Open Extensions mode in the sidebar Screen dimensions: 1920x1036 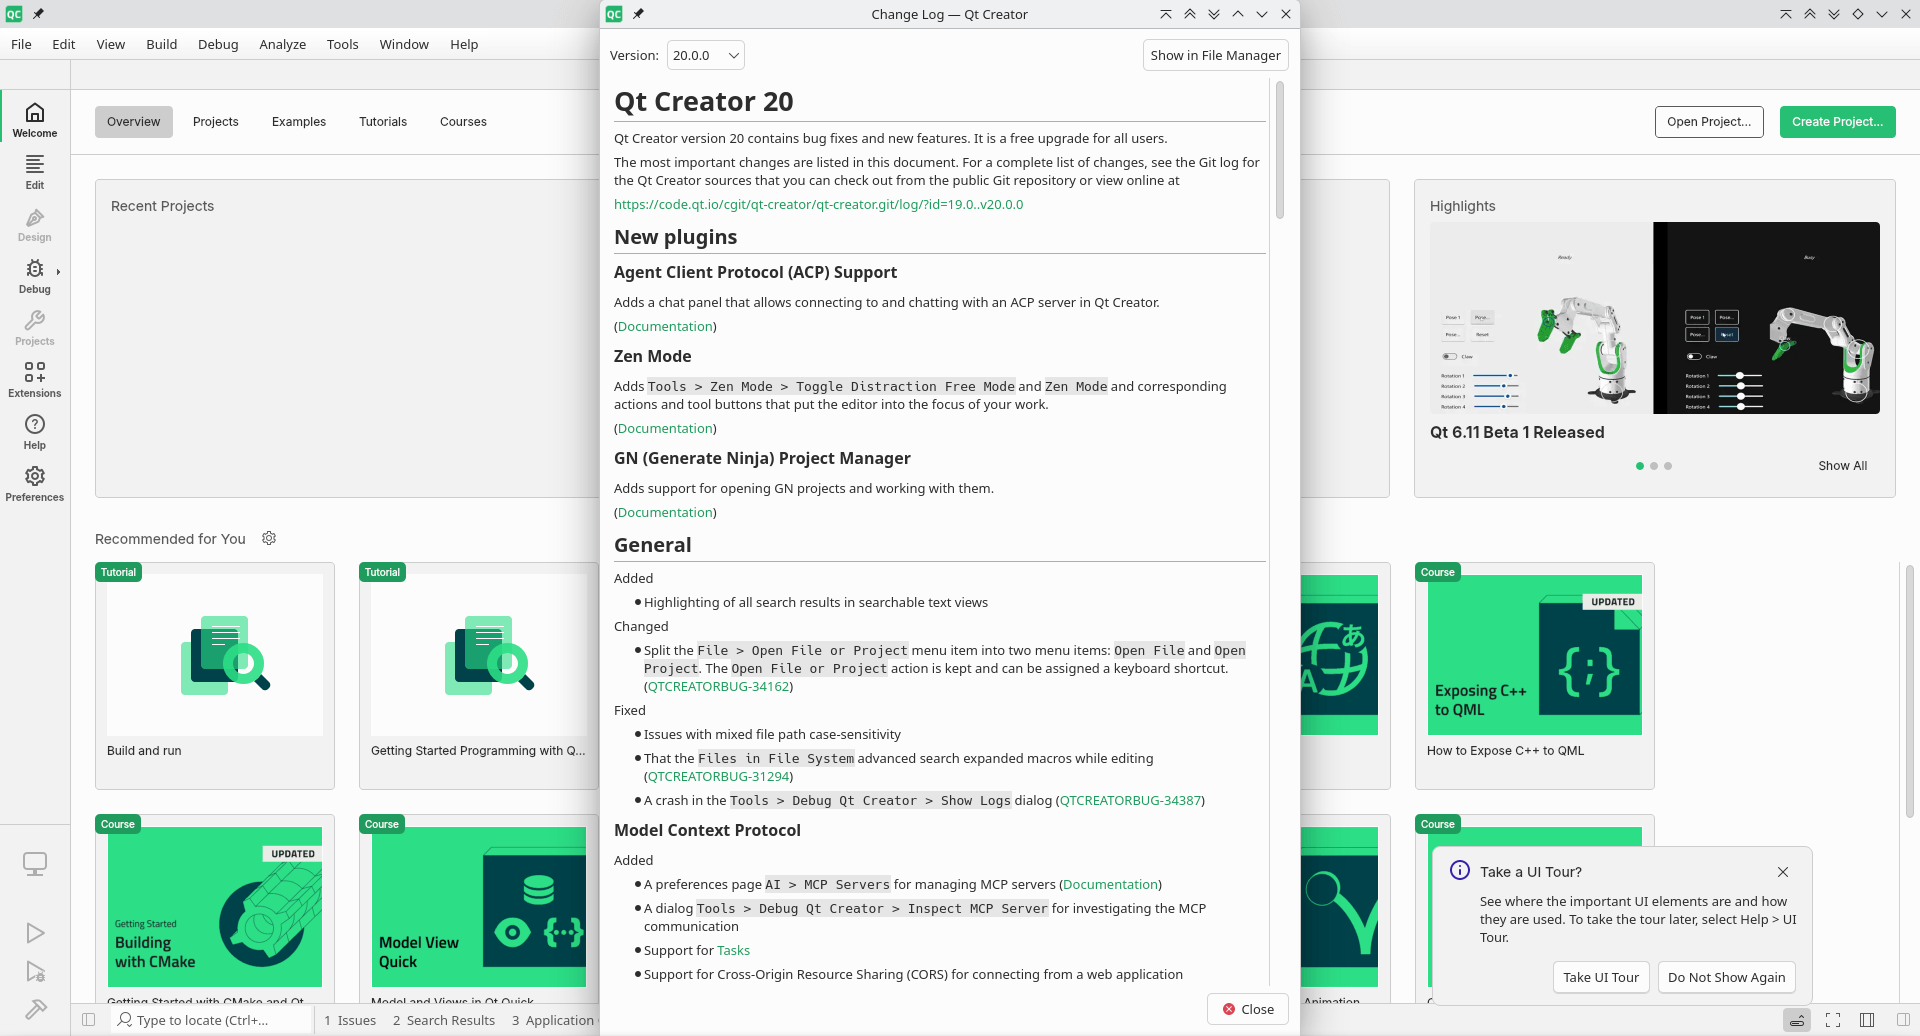click(x=35, y=379)
